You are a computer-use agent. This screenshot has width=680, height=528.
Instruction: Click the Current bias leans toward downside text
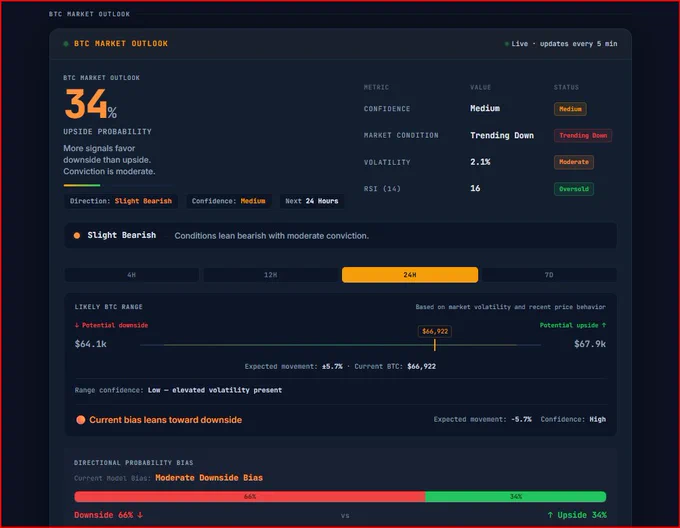tap(166, 420)
